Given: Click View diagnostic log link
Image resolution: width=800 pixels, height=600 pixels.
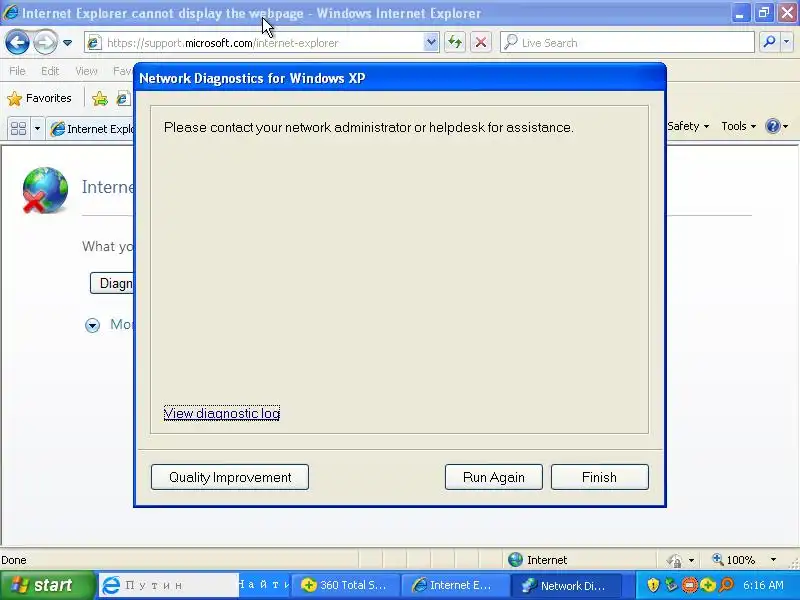Looking at the screenshot, I should coord(221,413).
